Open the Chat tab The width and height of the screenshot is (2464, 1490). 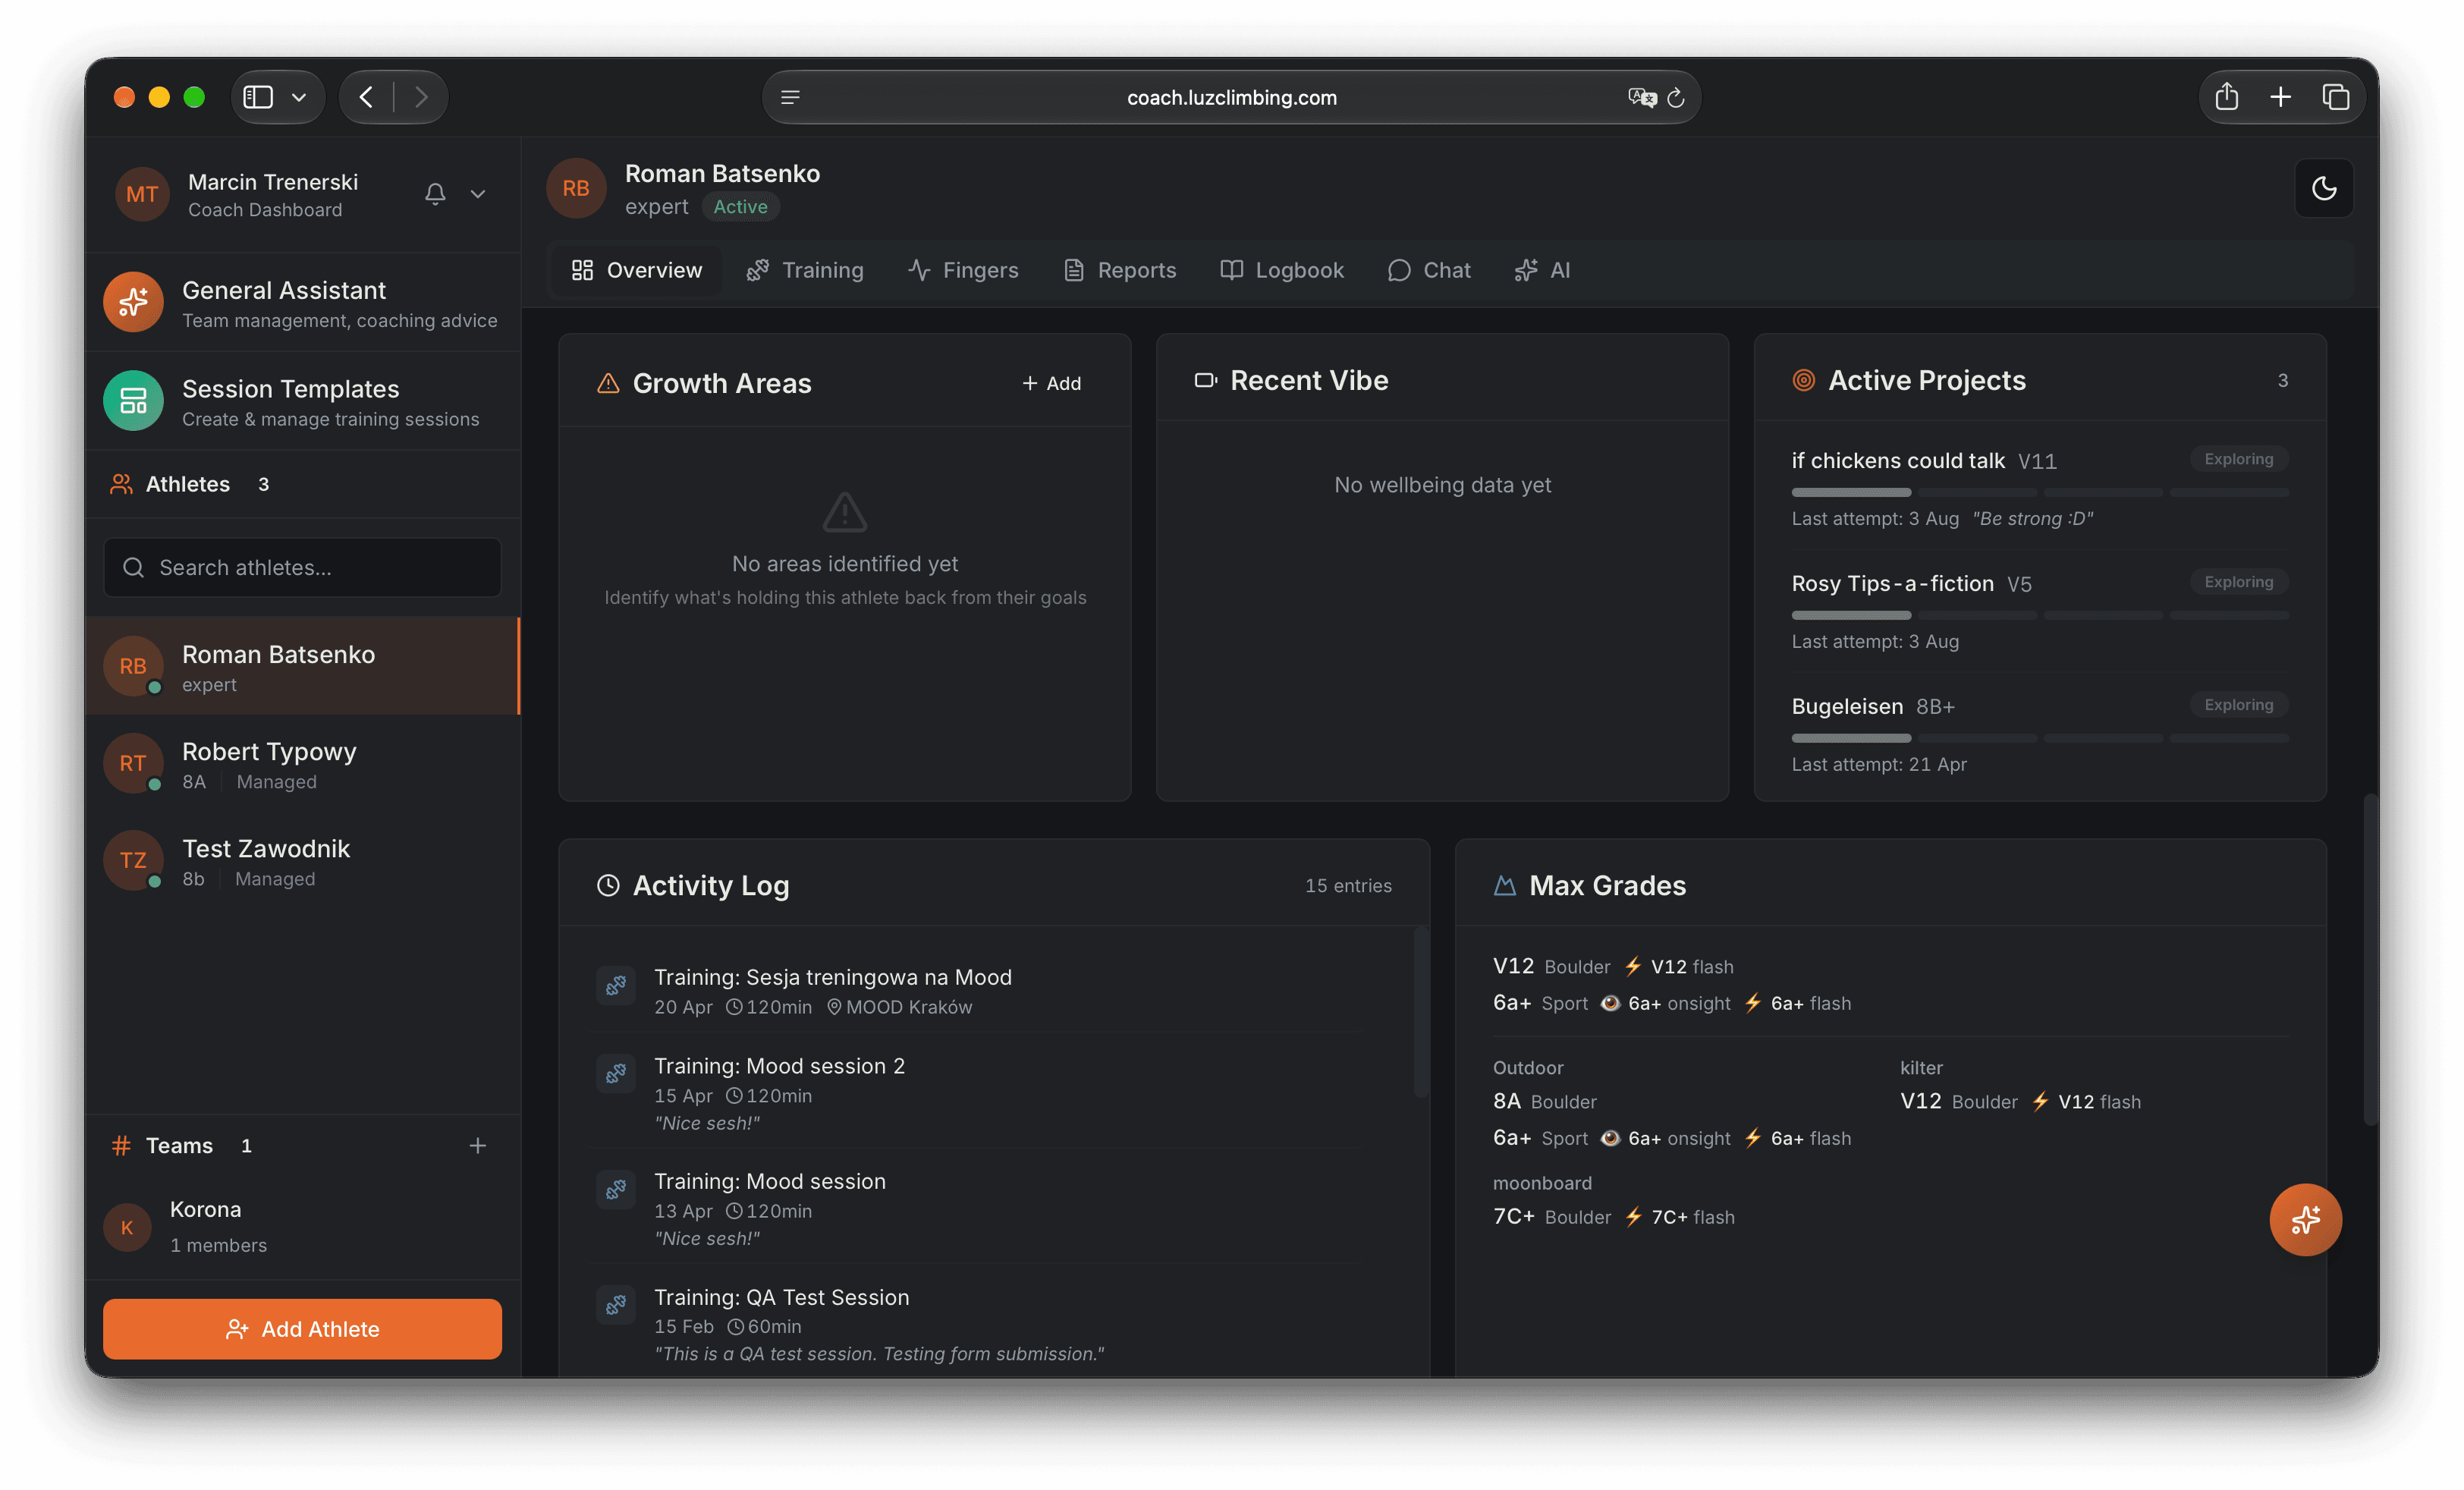(x=1429, y=270)
